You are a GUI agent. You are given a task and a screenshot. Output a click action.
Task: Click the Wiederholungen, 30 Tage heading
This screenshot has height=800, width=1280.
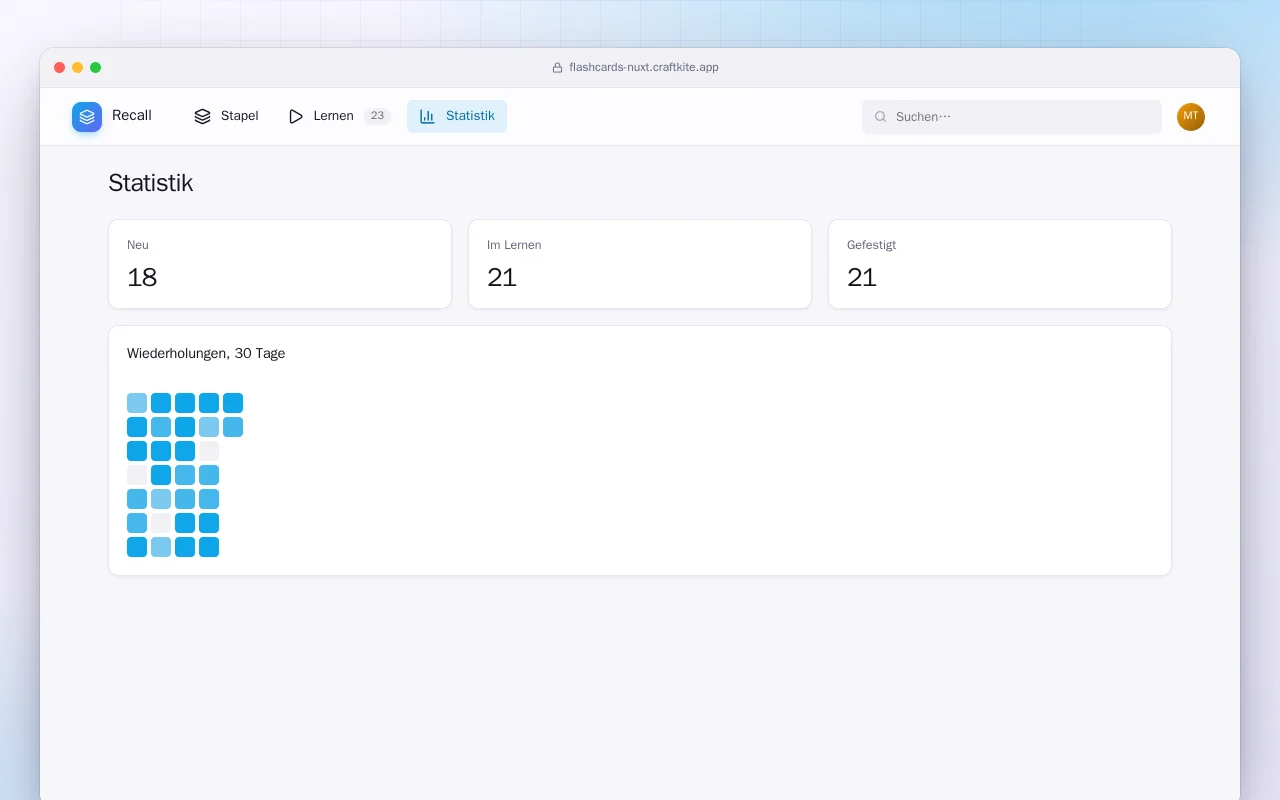point(206,354)
